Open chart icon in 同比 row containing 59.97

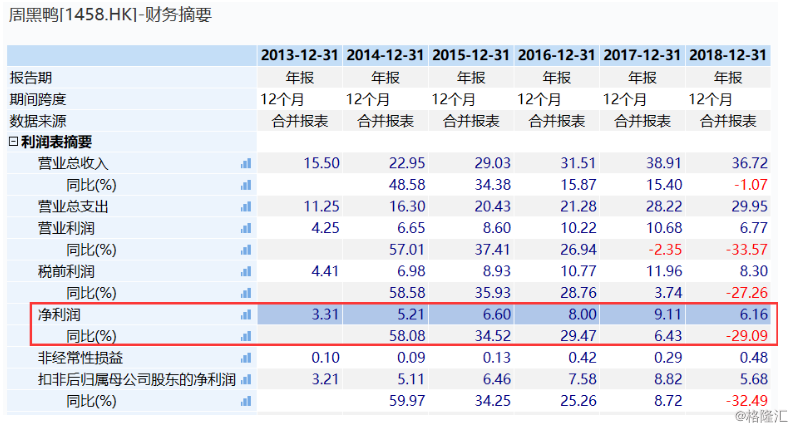pyautogui.click(x=246, y=401)
